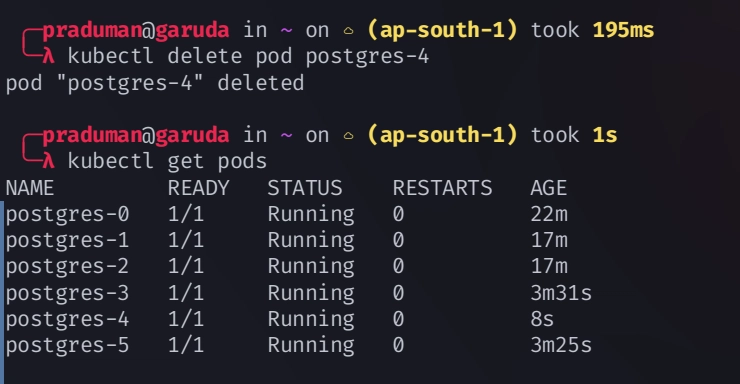The height and width of the screenshot is (384, 740).
Task: Click the 'kubectl delete pod postgres-4' command
Action: [x=248, y=57]
